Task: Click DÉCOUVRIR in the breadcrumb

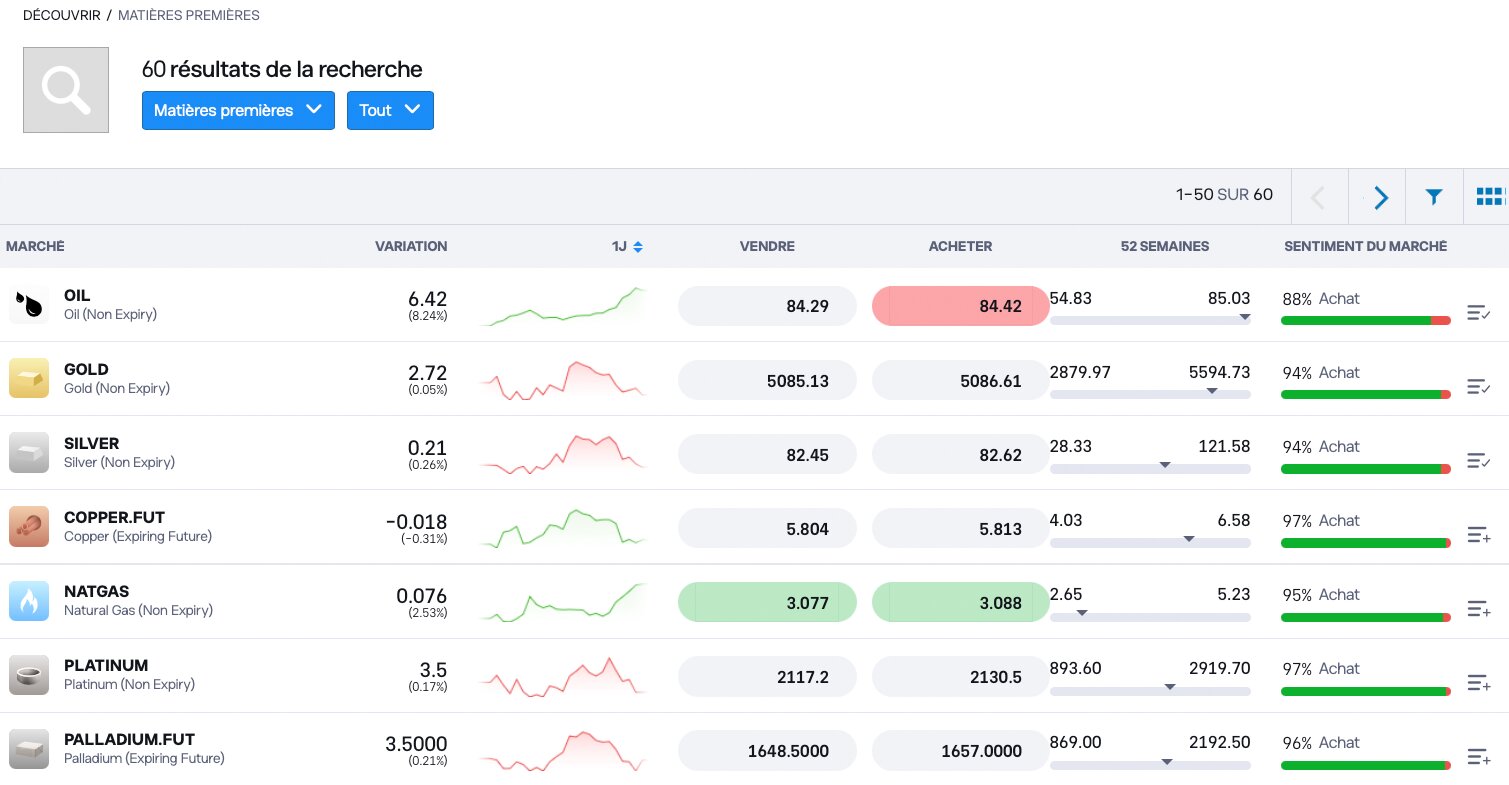Action: point(62,15)
